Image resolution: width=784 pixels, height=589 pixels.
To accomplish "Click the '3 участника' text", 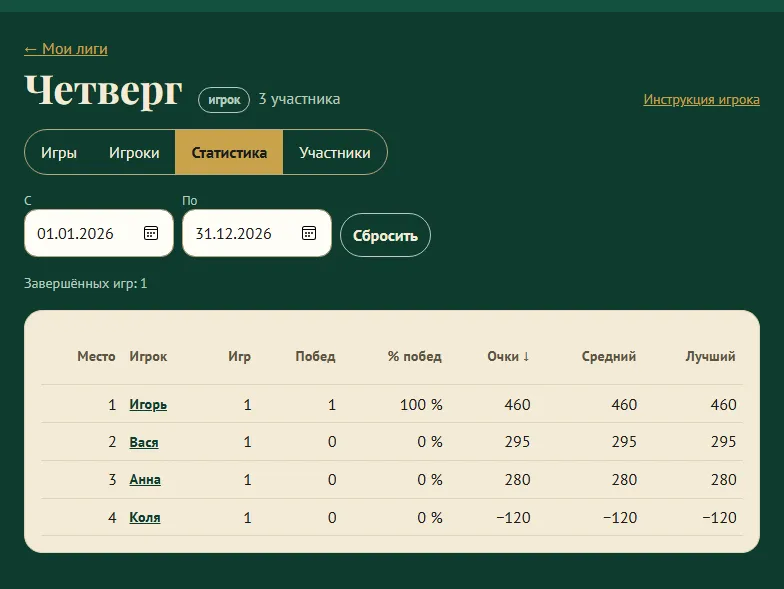I will coord(299,99).
